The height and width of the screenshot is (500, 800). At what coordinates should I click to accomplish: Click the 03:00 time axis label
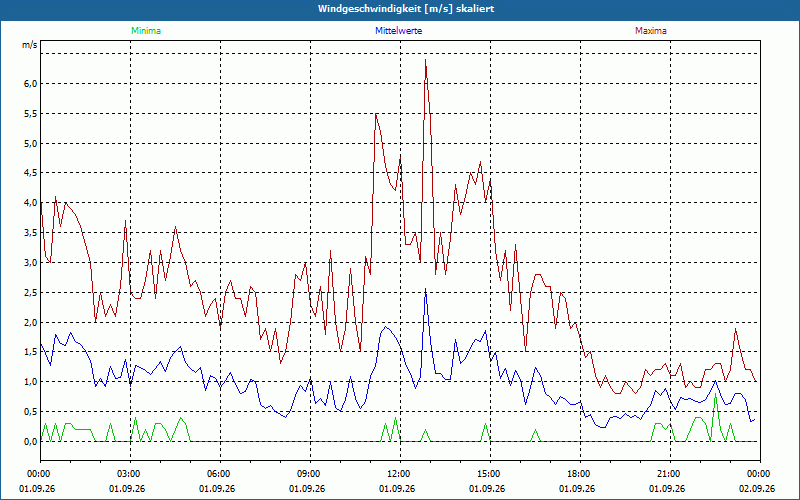[x=130, y=474]
